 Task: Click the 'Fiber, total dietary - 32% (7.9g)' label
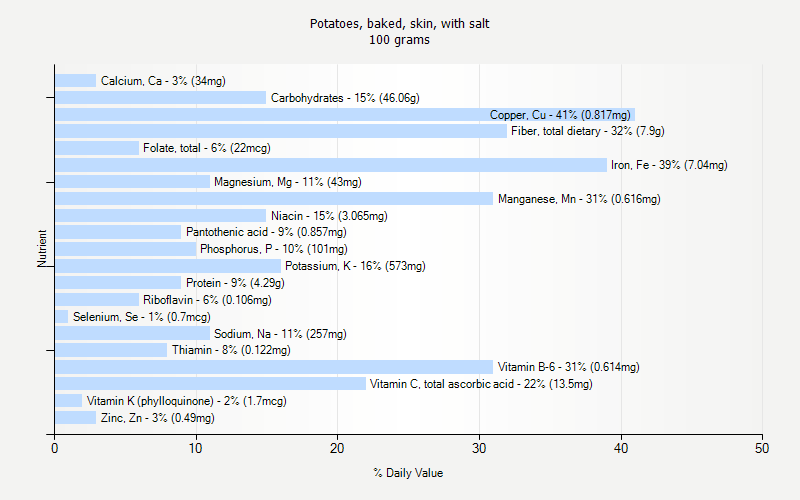(588, 131)
